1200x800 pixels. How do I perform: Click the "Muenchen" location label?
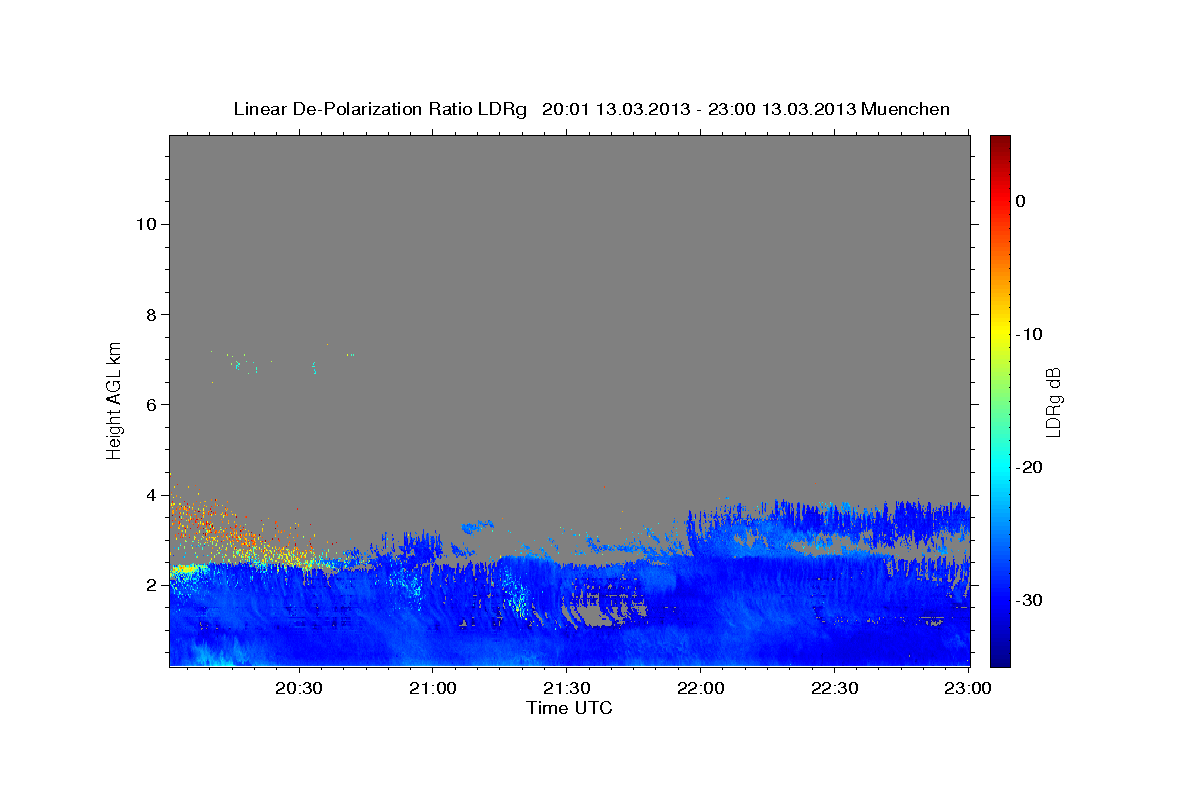tap(905, 109)
